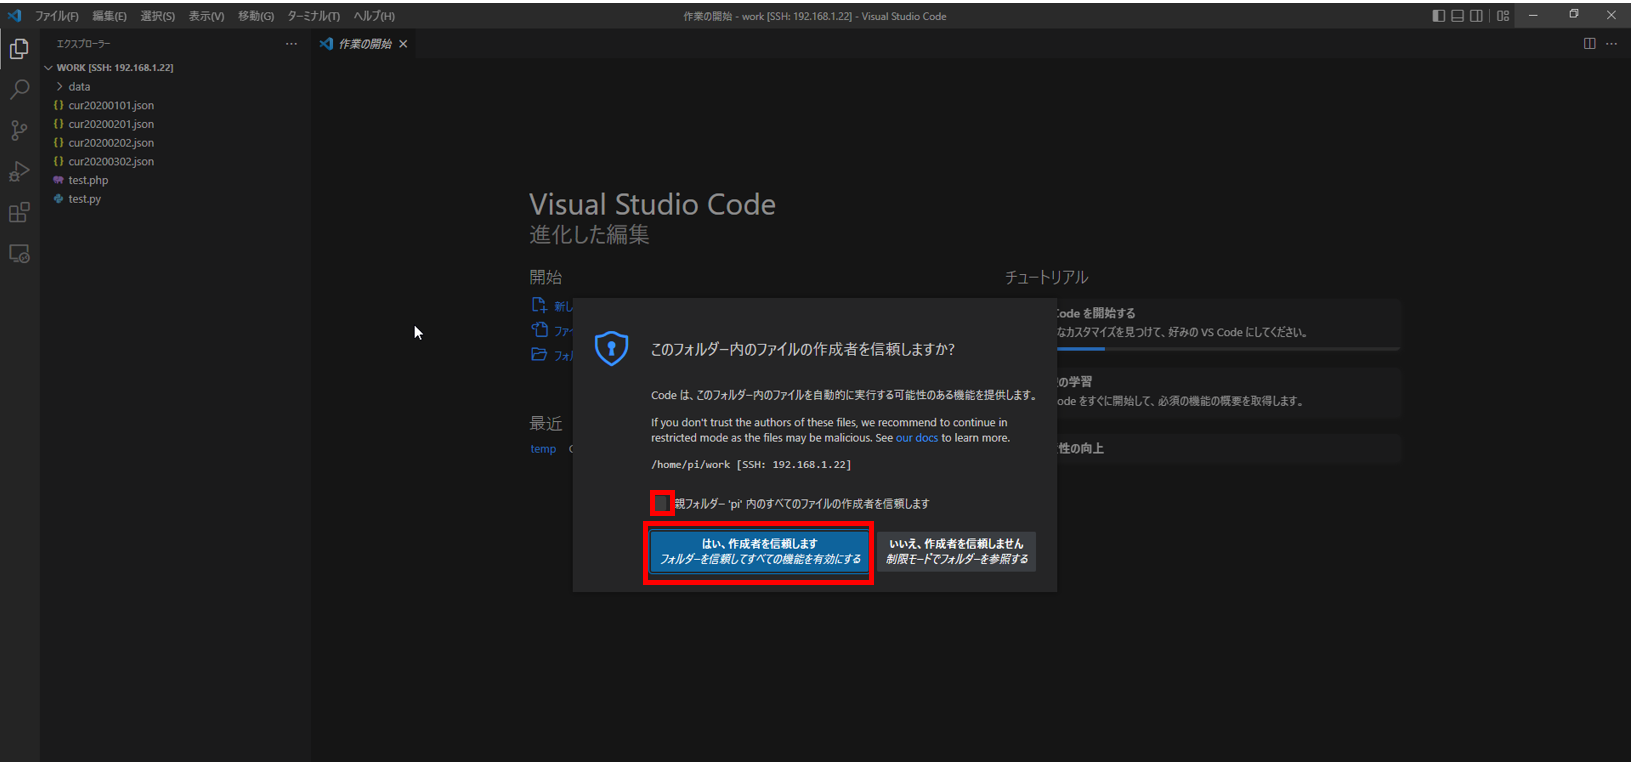
Task: Open the Explorer panel ellipsis menu
Action: pyautogui.click(x=291, y=44)
